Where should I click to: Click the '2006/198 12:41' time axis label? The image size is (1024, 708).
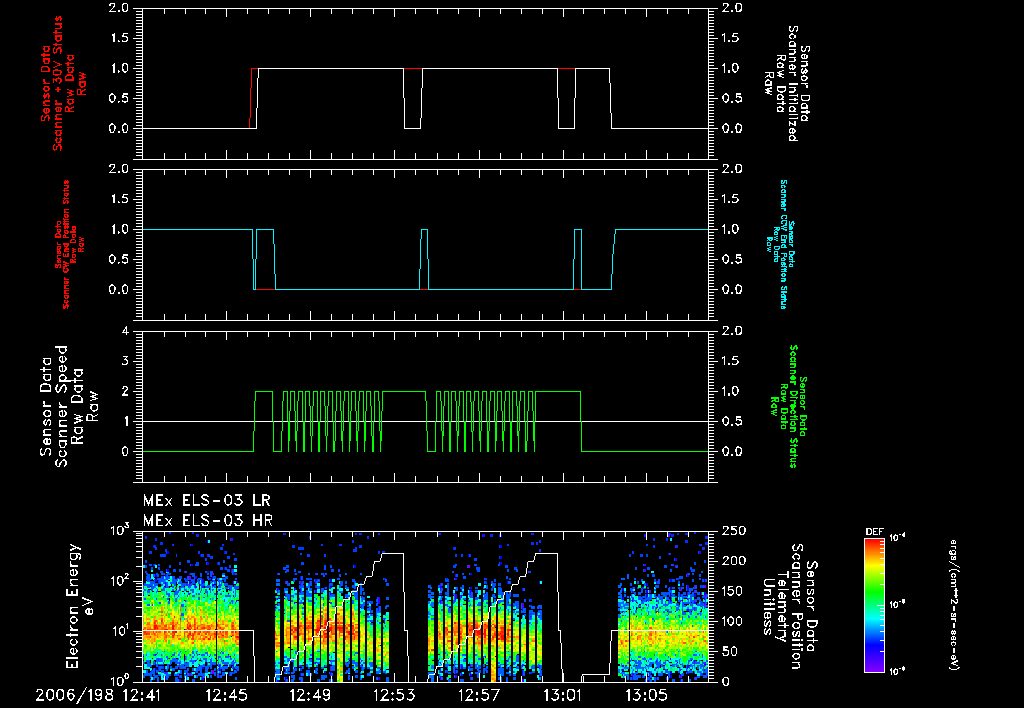pyautogui.click(x=98, y=695)
